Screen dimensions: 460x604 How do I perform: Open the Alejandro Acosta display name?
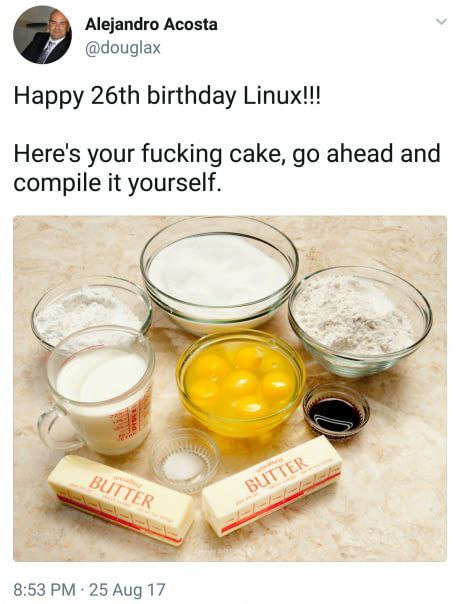(151, 25)
